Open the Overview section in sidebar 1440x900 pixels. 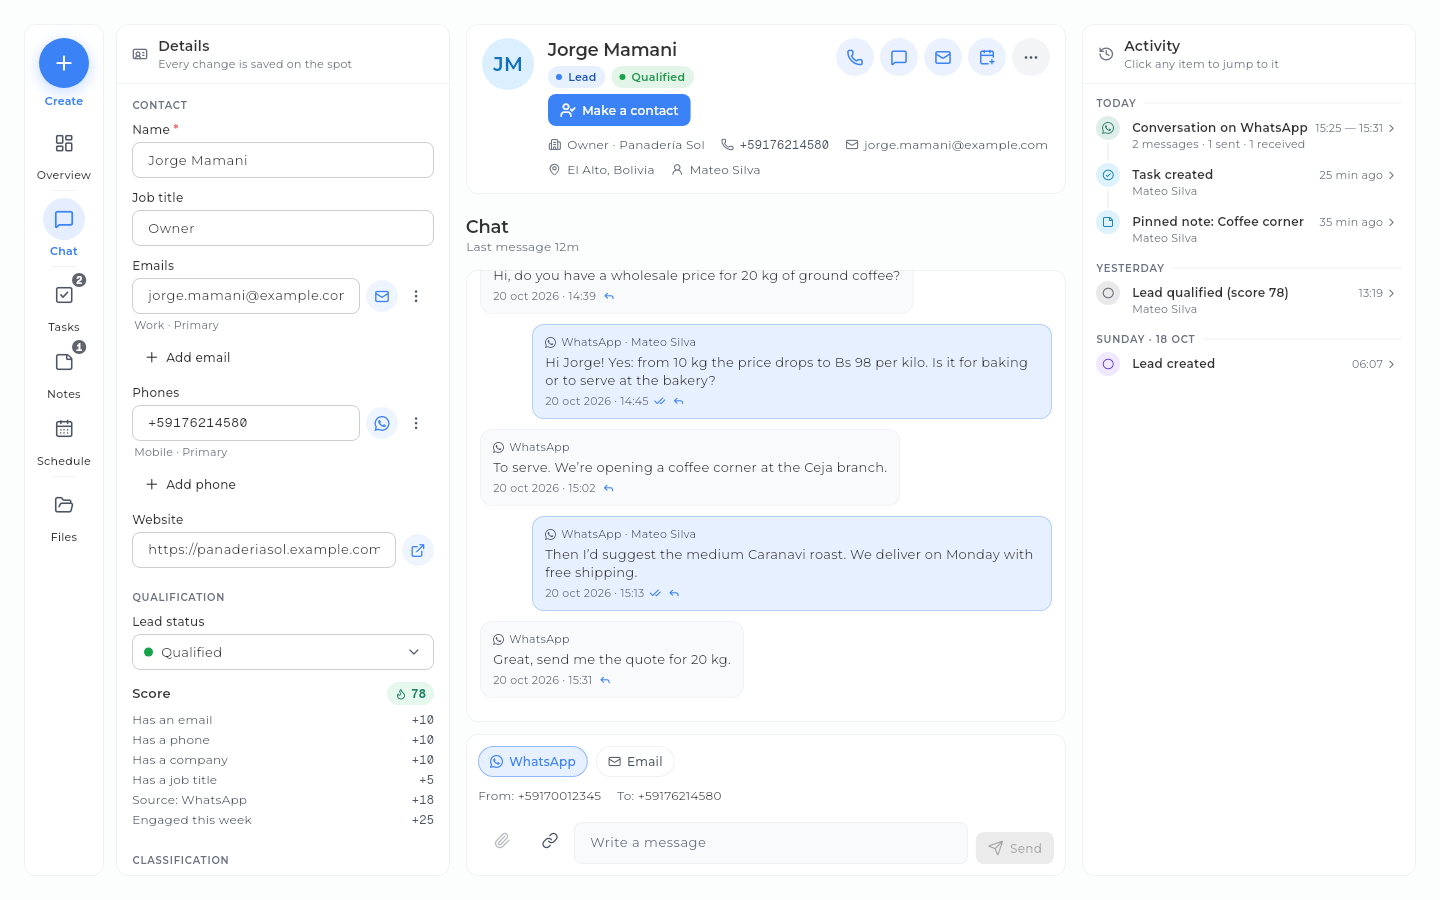(64, 156)
